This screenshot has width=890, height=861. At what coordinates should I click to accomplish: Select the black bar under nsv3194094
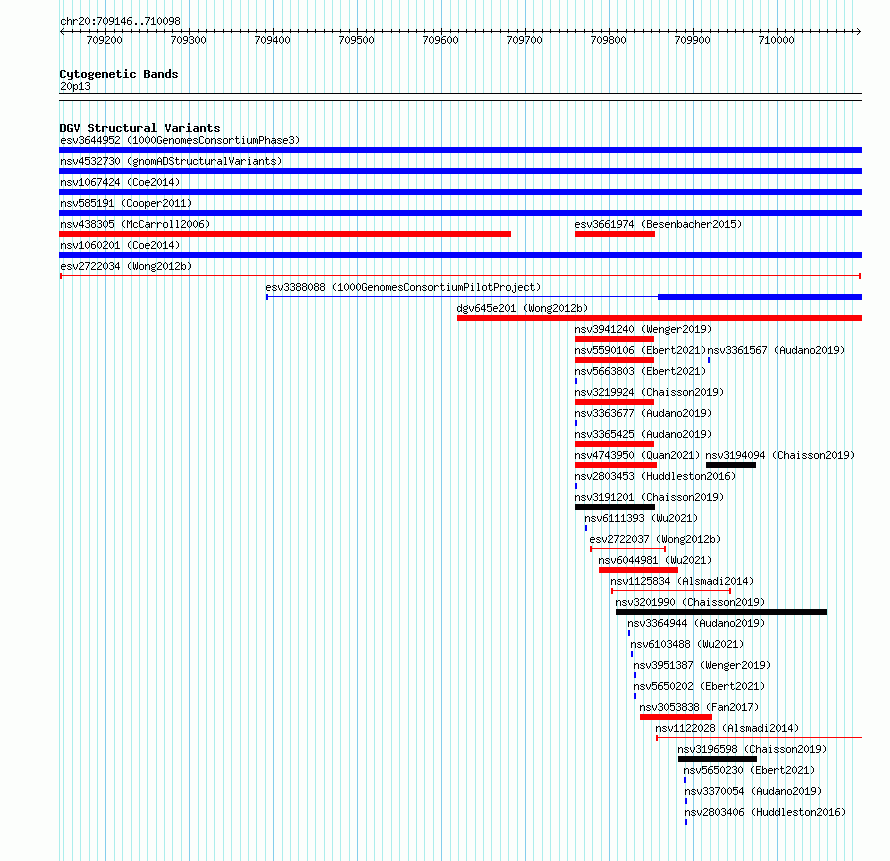731,465
